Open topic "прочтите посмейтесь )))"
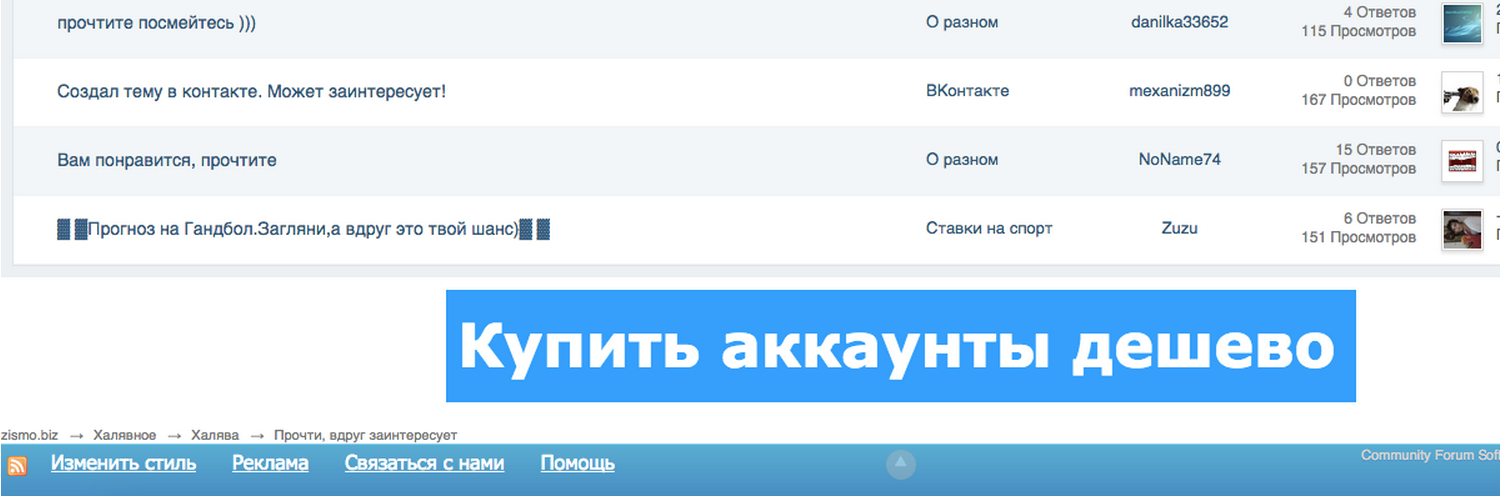This screenshot has width=1500, height=496. click(157, 22)
